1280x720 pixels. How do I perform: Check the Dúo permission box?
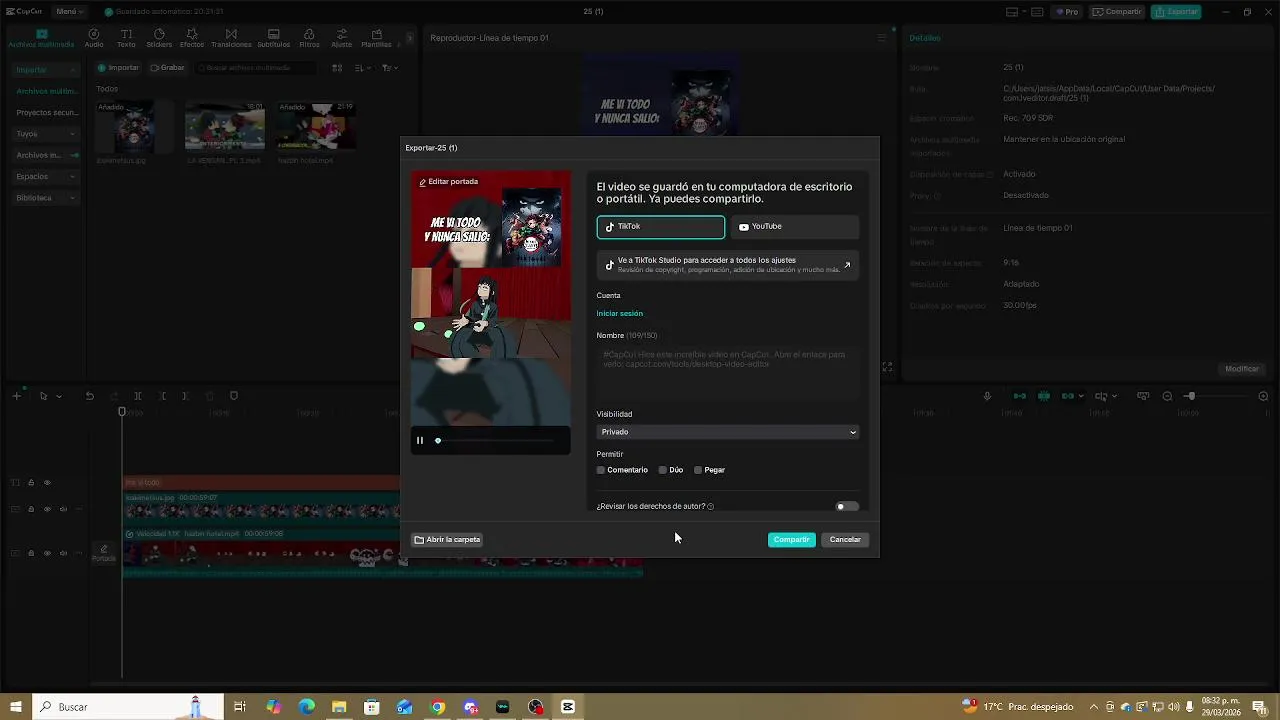pyautogui.click(x=662, y=470)
